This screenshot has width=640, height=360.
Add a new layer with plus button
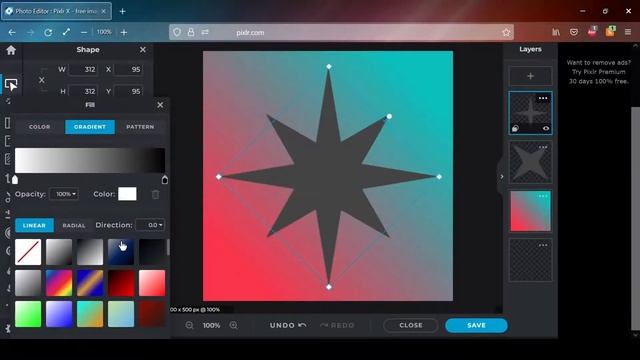(530, 76)
